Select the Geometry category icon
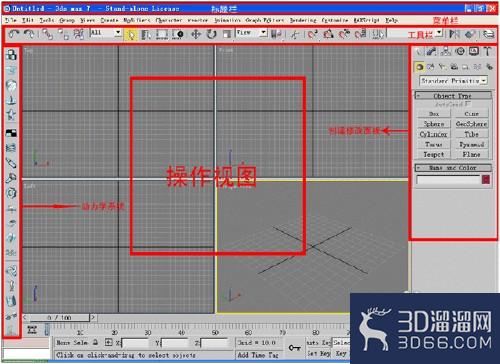Image resolution: width=500 pixels, height=364 pixels. pos(419,67)
